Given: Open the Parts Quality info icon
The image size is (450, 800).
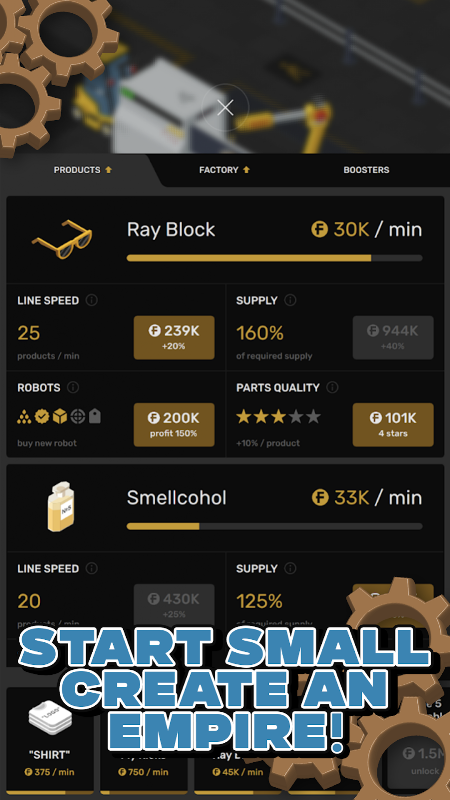Looking at the screenshot, I should tap(332, 387).
